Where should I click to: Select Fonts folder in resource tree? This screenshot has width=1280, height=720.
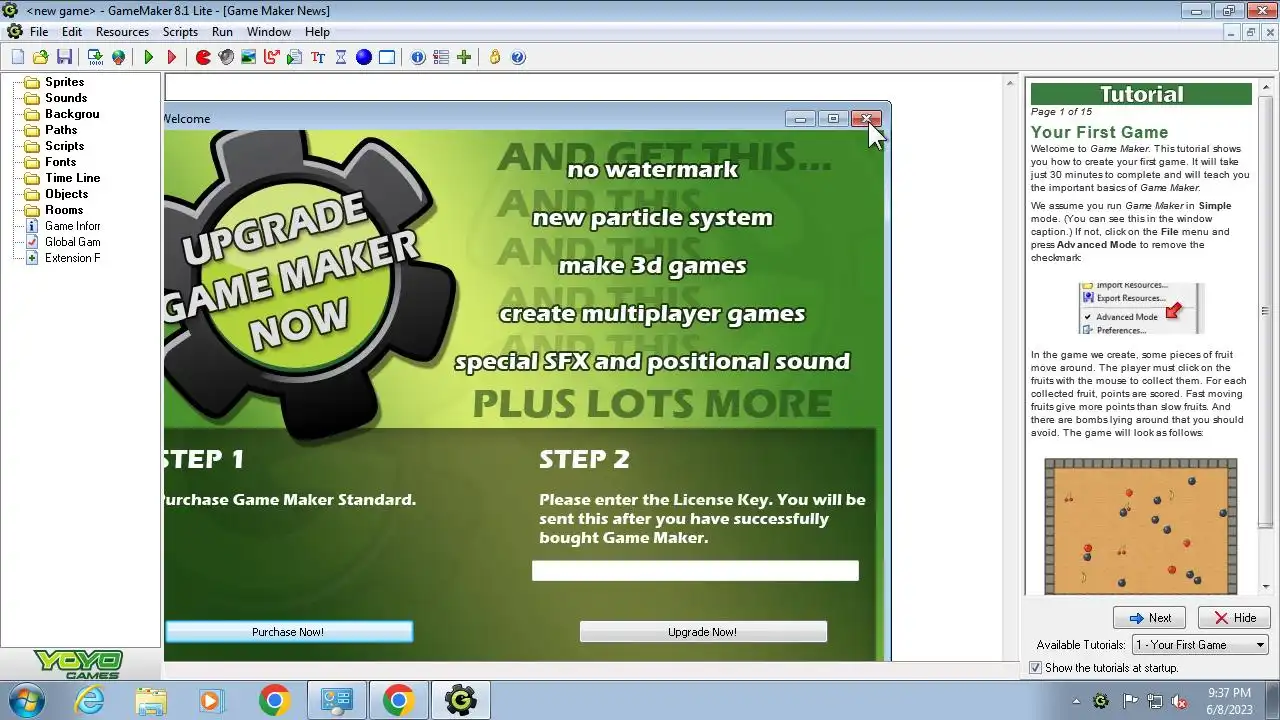tap(60, 162)
